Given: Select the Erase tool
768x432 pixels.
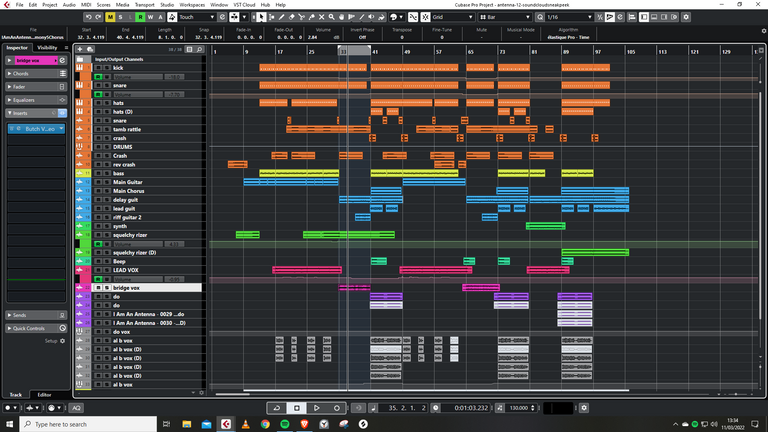Looking at the screenshot, I should point(291,17).
